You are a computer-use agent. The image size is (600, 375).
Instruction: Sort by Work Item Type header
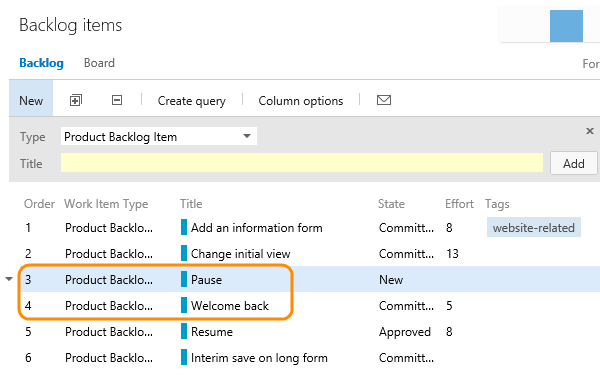click(106, 204)
